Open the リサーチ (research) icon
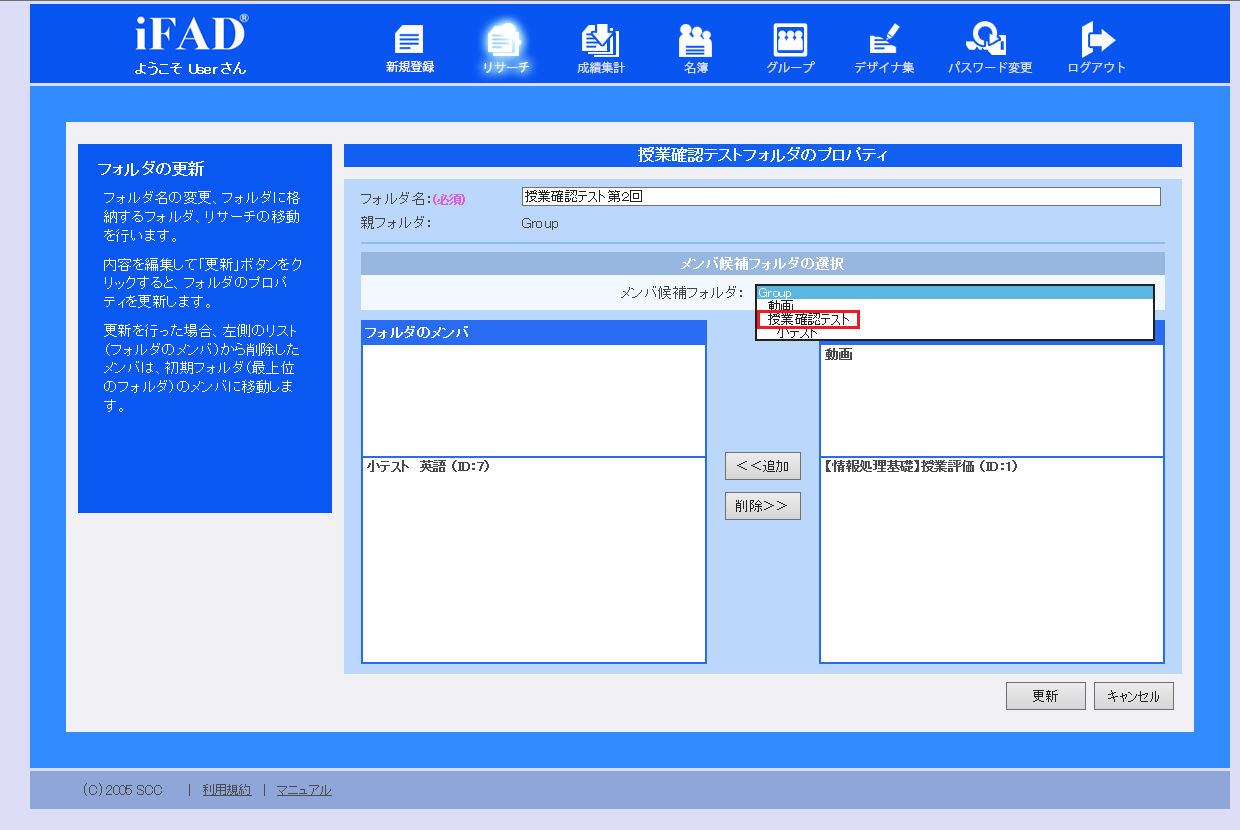The width and height of the screenshot is (1240, 830). point(505,48)
